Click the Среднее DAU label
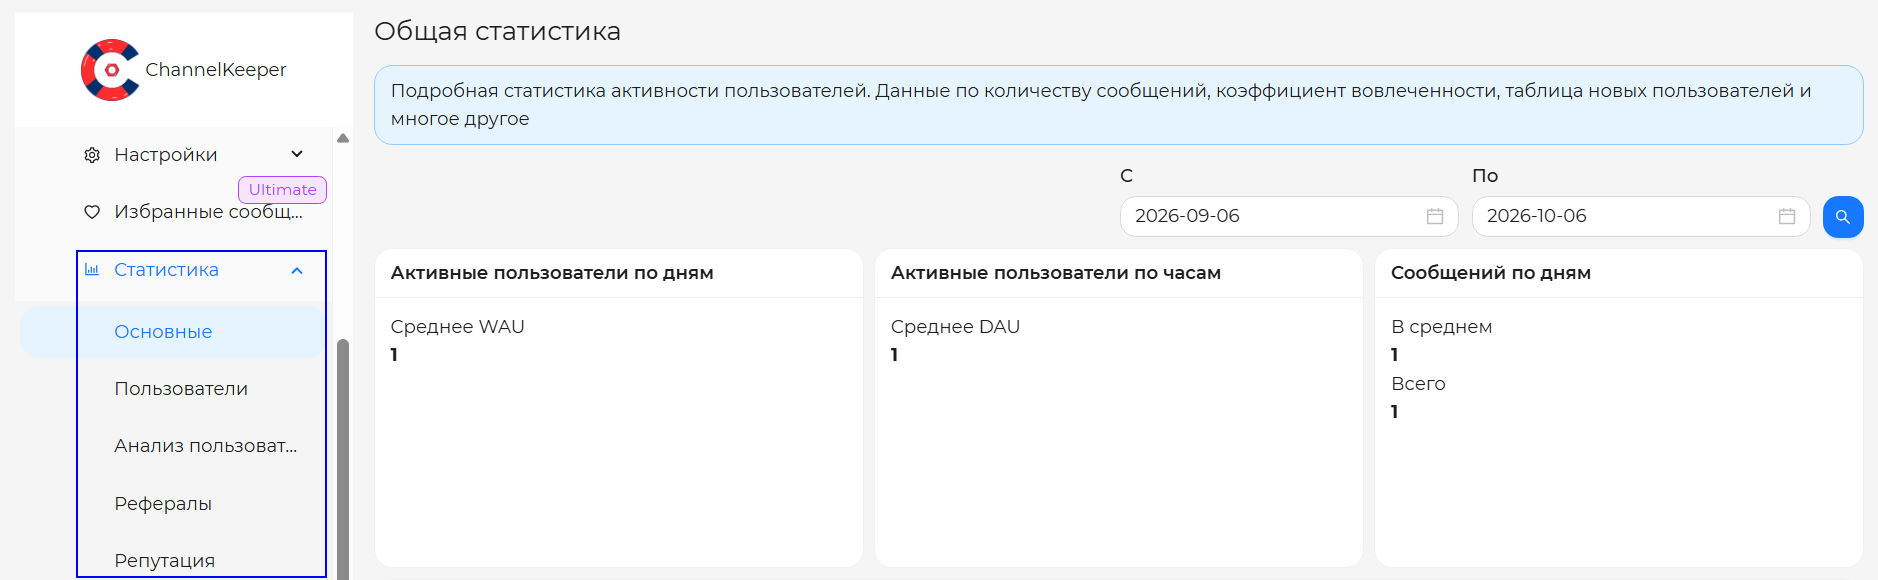 point(955,327)
